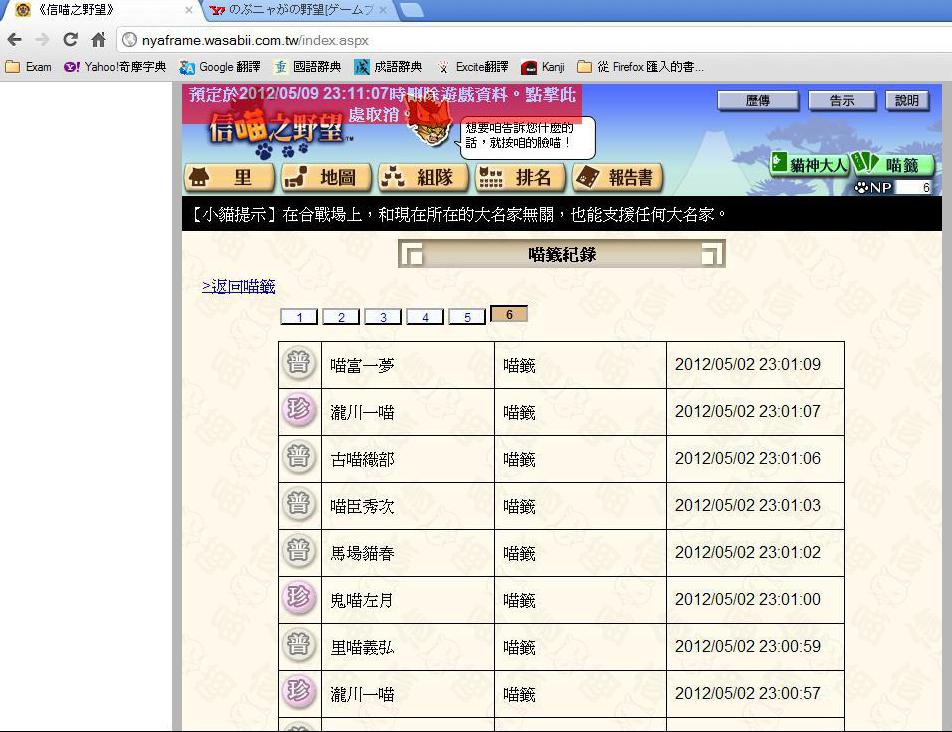Open the 歷傳 button
952x732 pixels.
point(758,101)
